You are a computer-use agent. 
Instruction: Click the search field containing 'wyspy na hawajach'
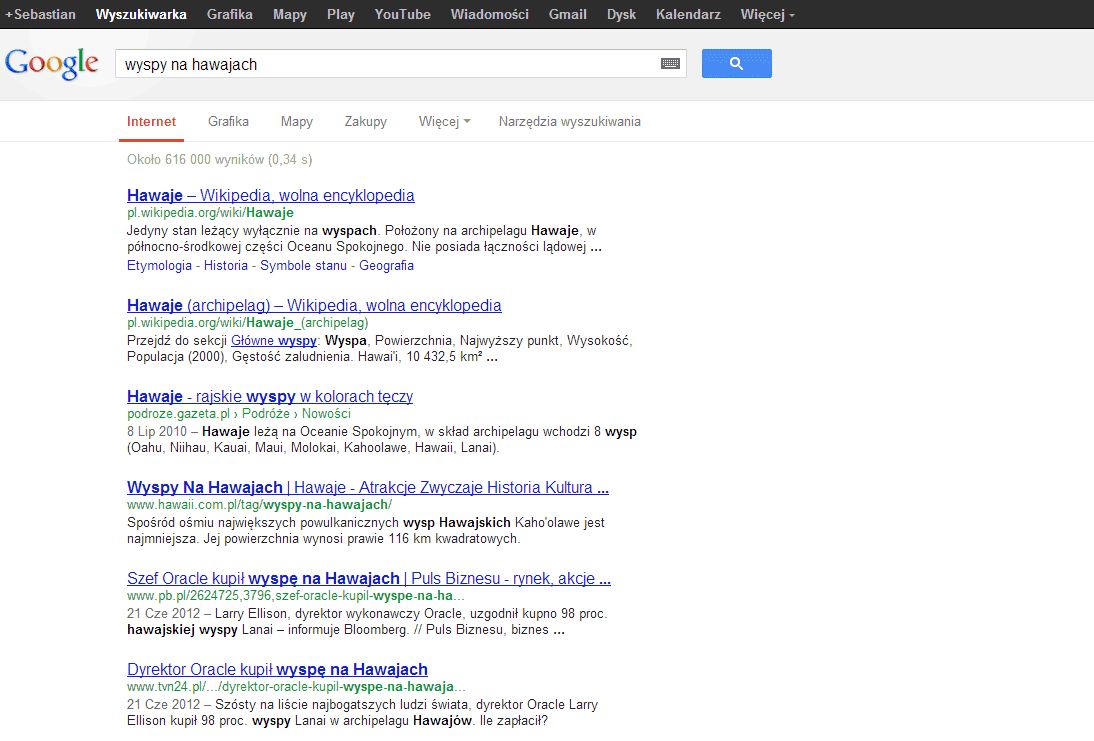coord(385,64)
